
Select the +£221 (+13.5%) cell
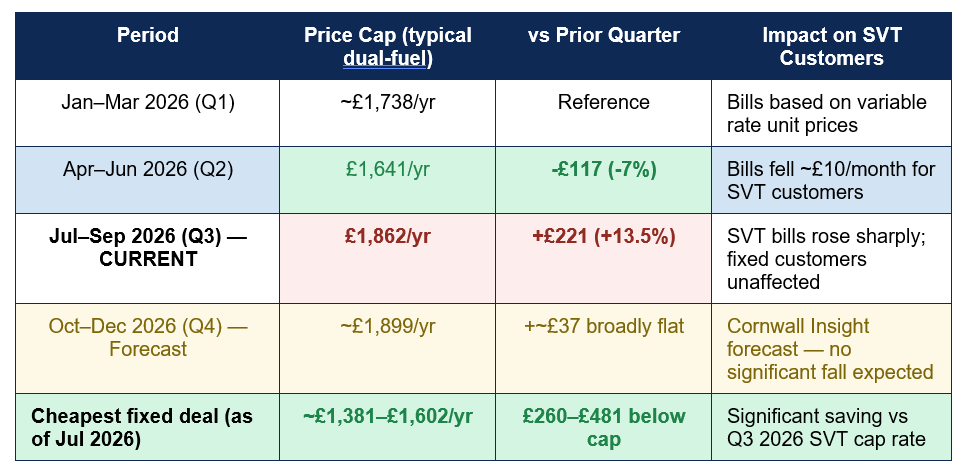click(x=603, y=259)
